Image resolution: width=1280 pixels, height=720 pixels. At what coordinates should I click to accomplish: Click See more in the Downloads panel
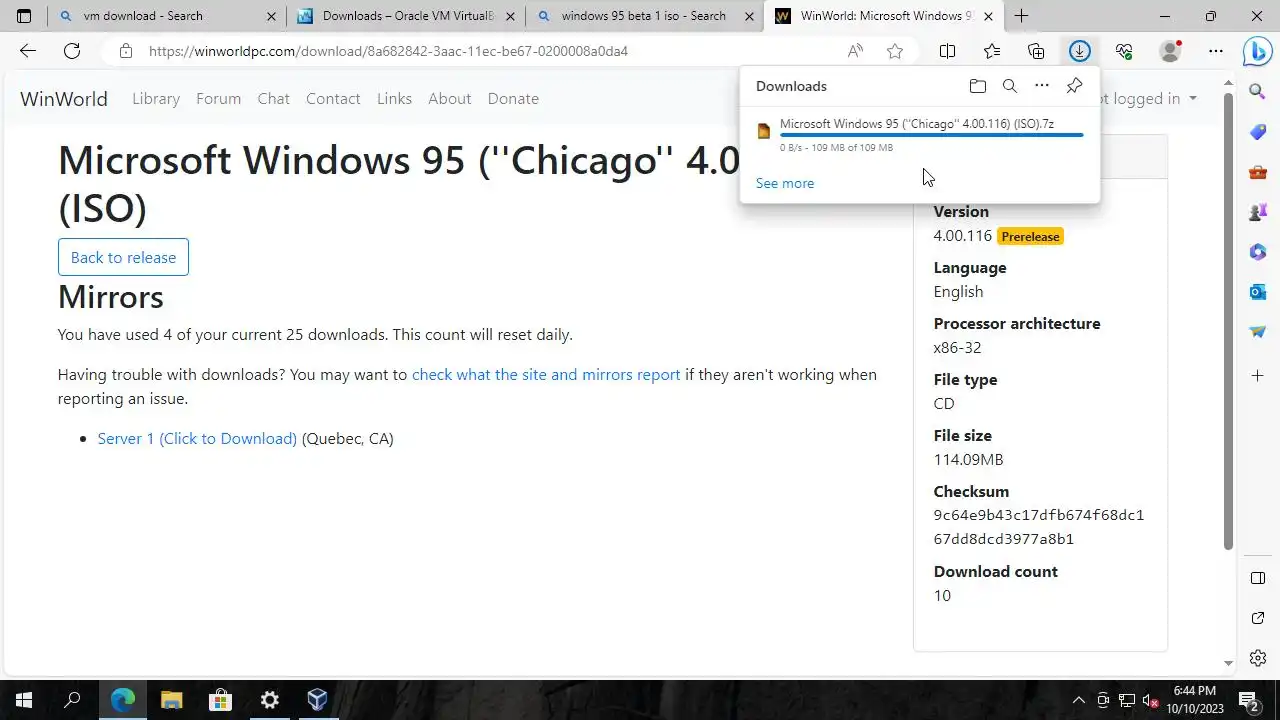click(x=785, y=183)
